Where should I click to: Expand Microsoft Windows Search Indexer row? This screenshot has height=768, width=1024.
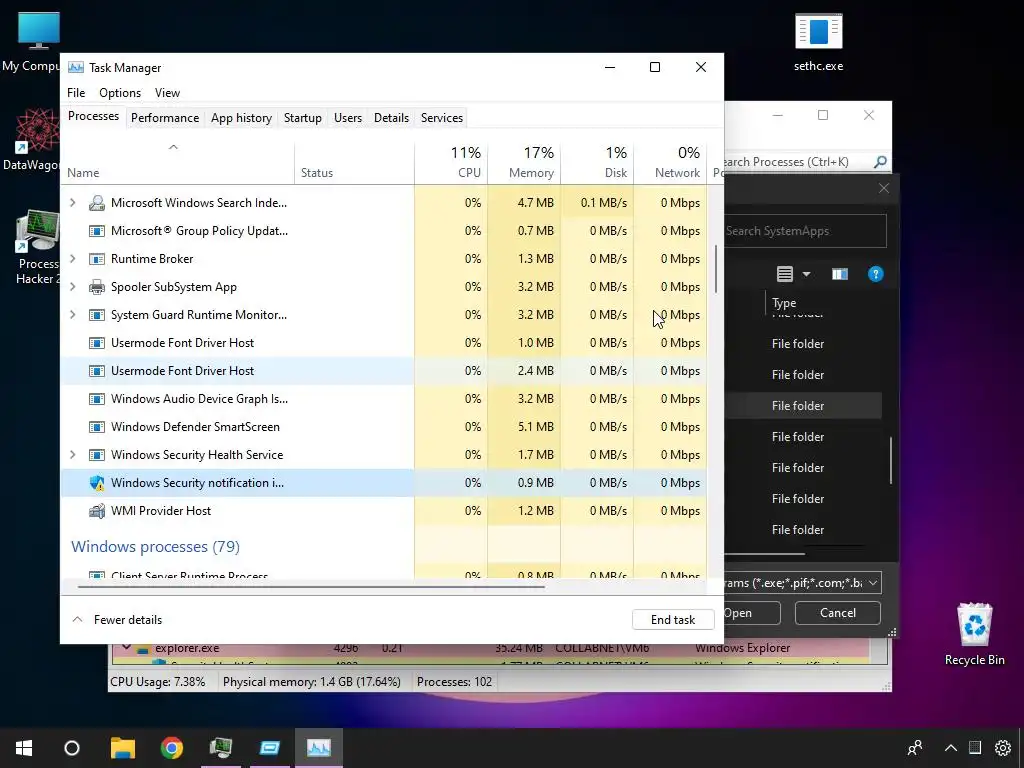point(72,203)
